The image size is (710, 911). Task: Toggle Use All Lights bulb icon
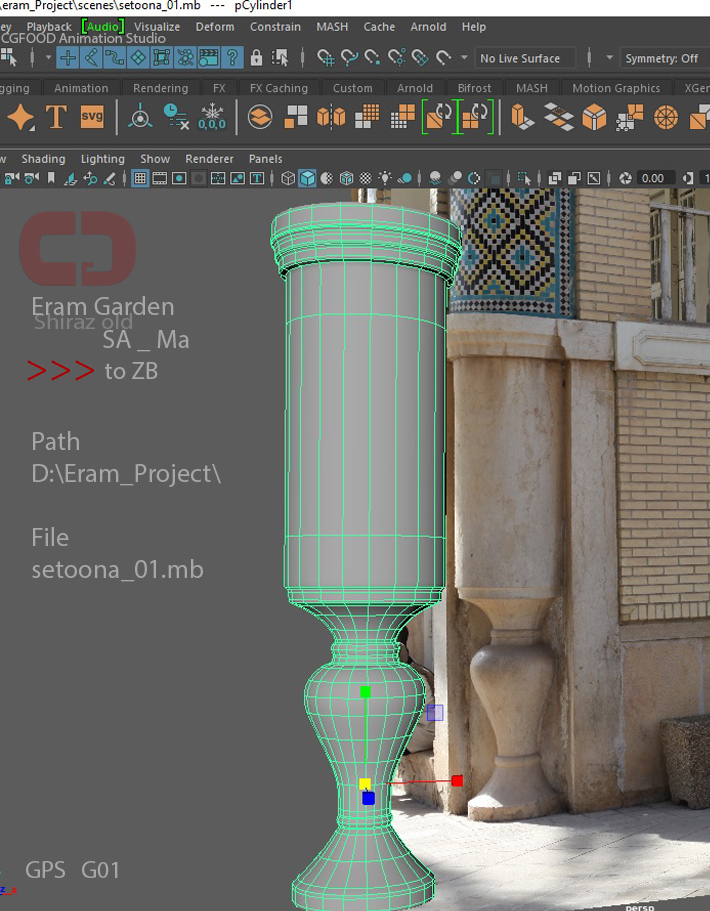385,178
